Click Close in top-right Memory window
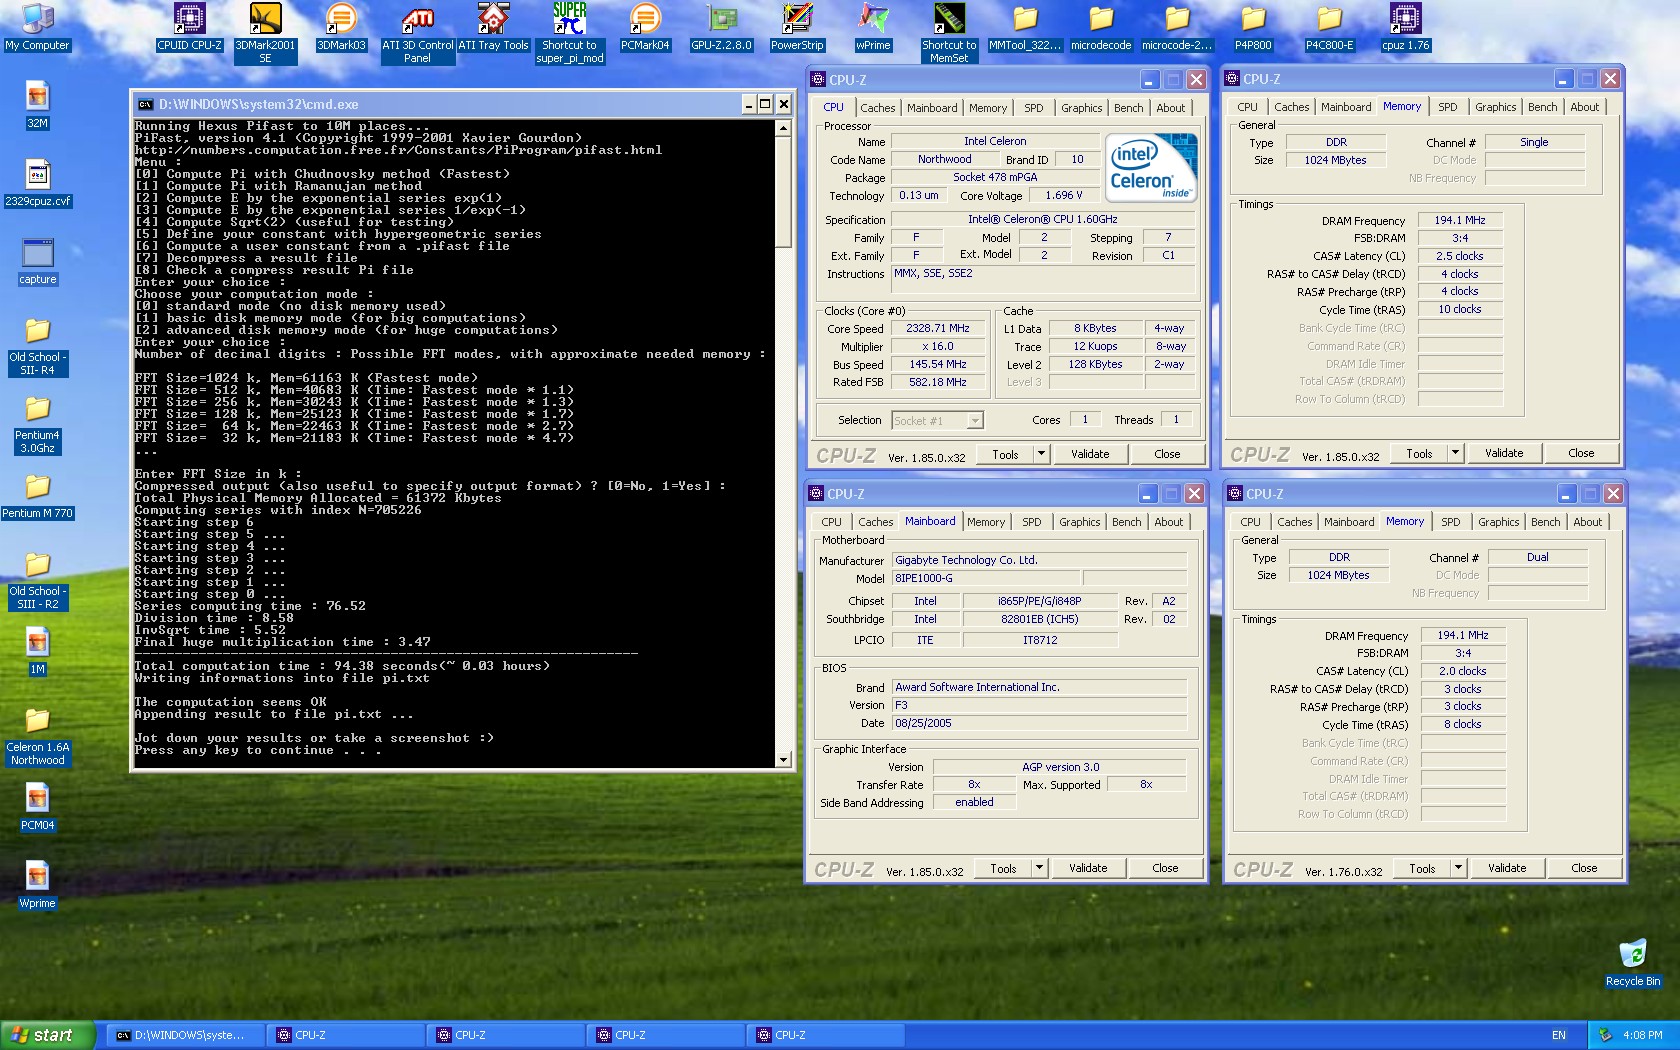The height and width of the screenshot is (1050, 1680). click(x=1581, y=453)
